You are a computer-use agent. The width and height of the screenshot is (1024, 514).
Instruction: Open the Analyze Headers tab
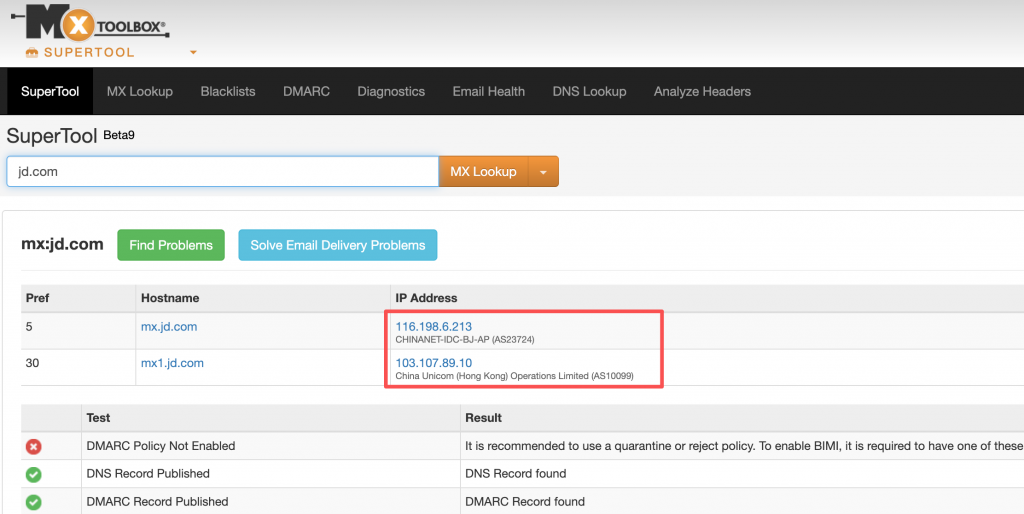[702, 91]
